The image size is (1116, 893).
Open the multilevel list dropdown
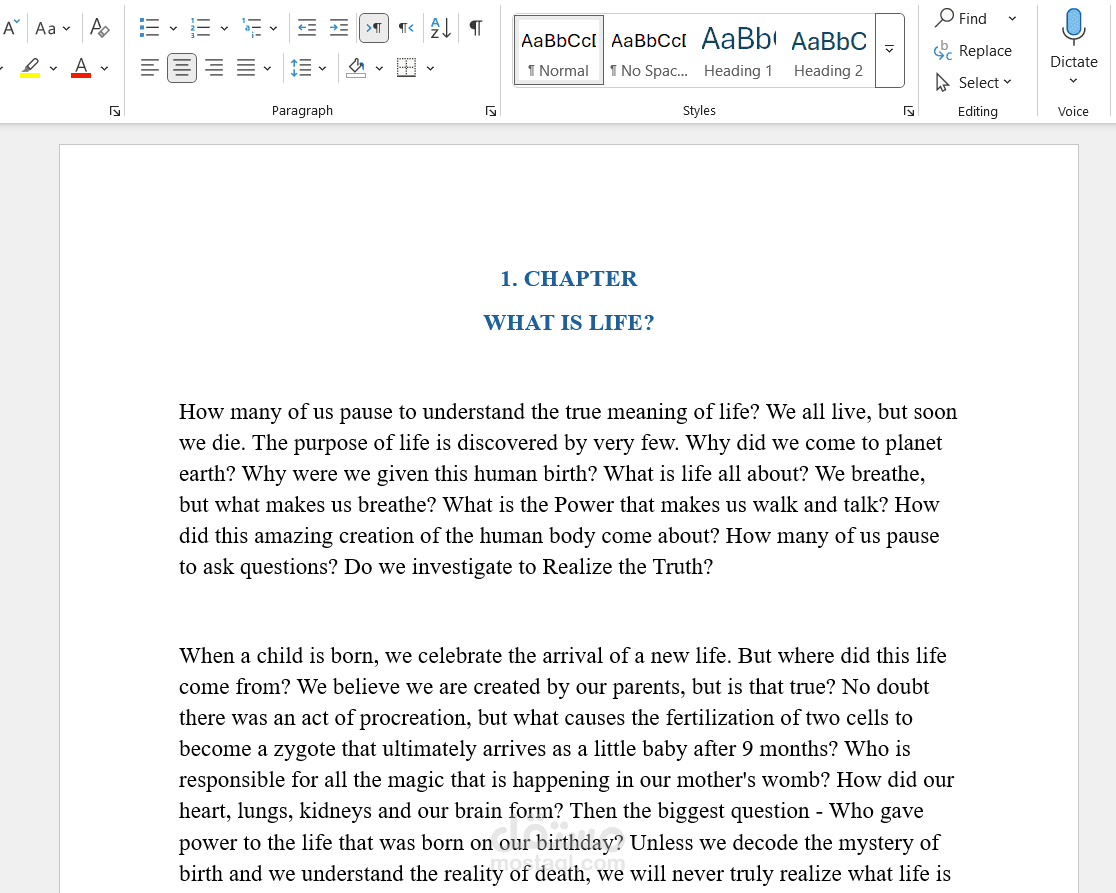[x=273, y=28]
